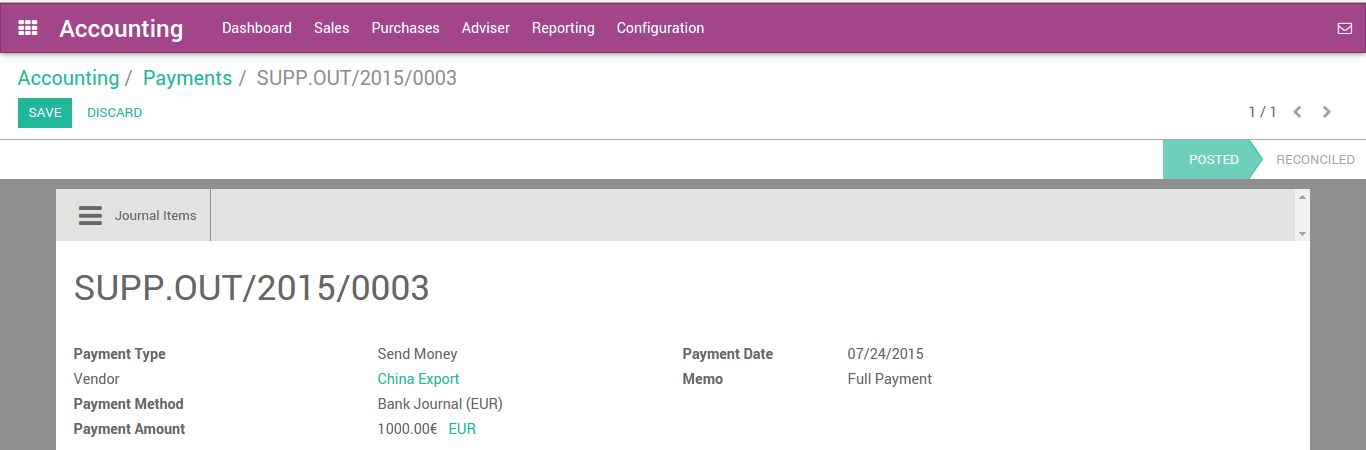Click the EUR currency link
Viewport: 1366px width, 450px height.
pyautogui.click(x=462, y=429)
